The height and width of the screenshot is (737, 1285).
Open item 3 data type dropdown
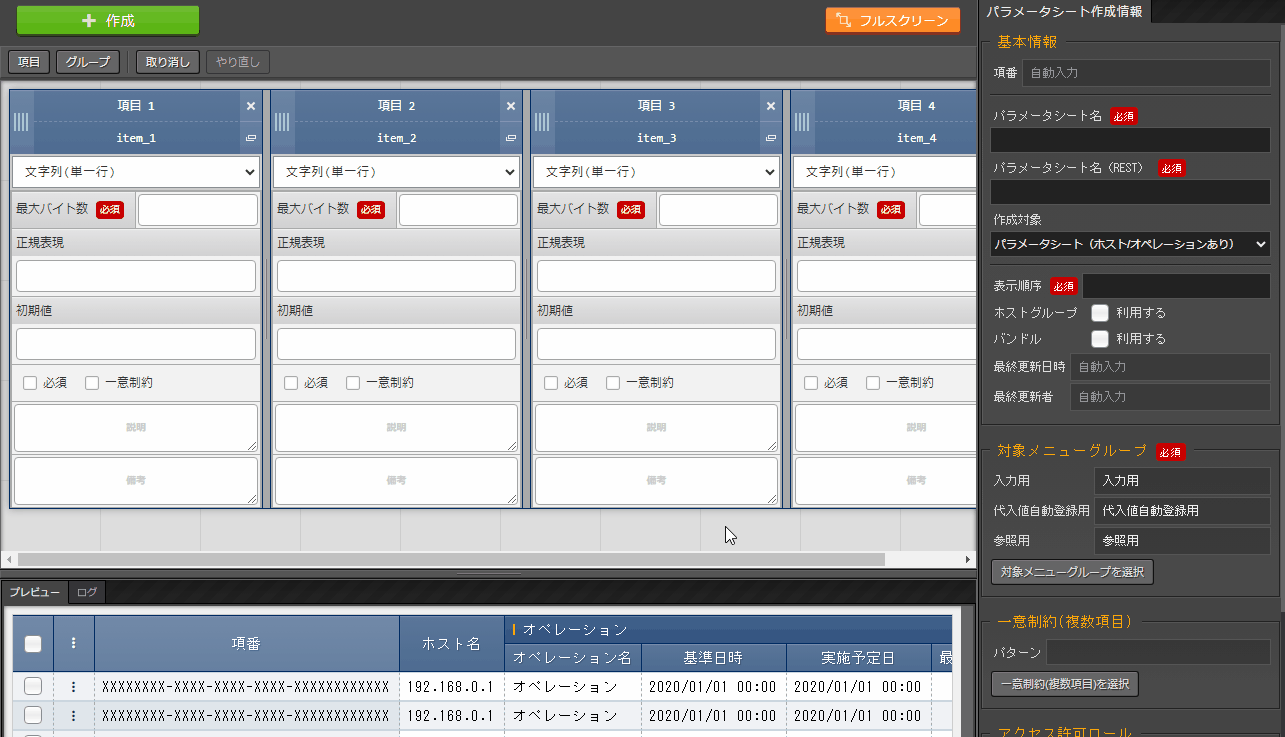(656, 172)
